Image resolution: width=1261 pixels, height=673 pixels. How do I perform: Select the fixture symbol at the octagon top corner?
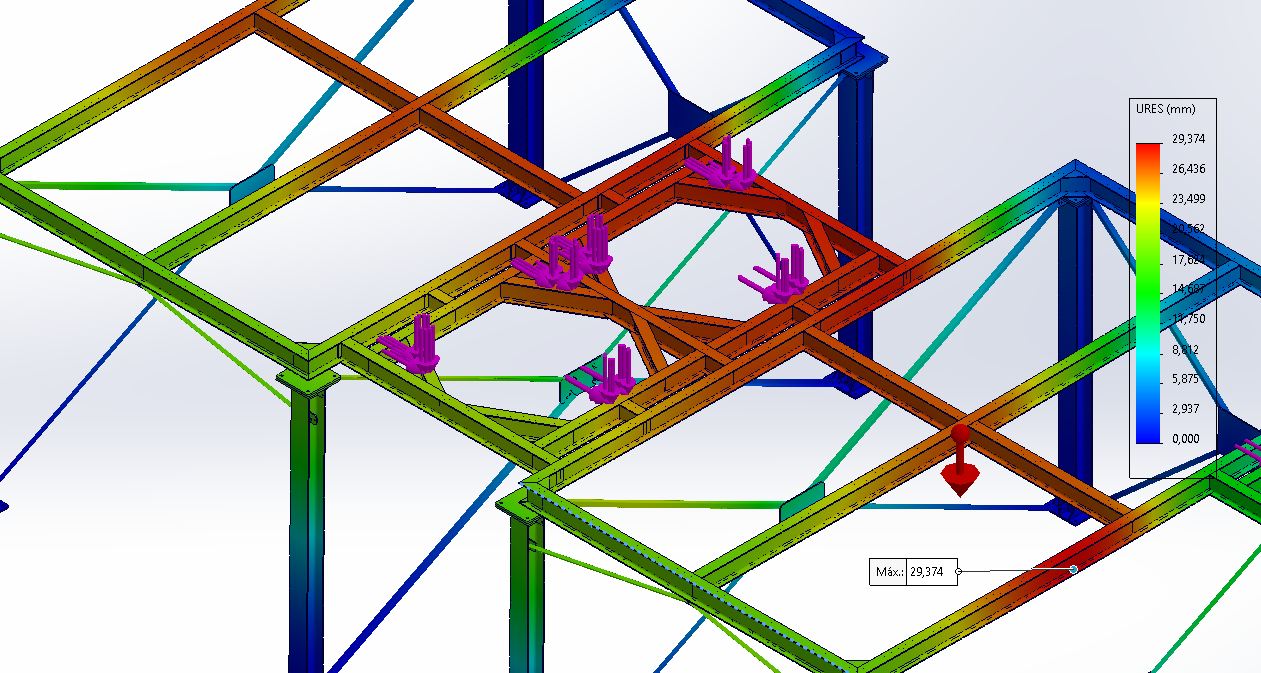(x=722, y=163)
